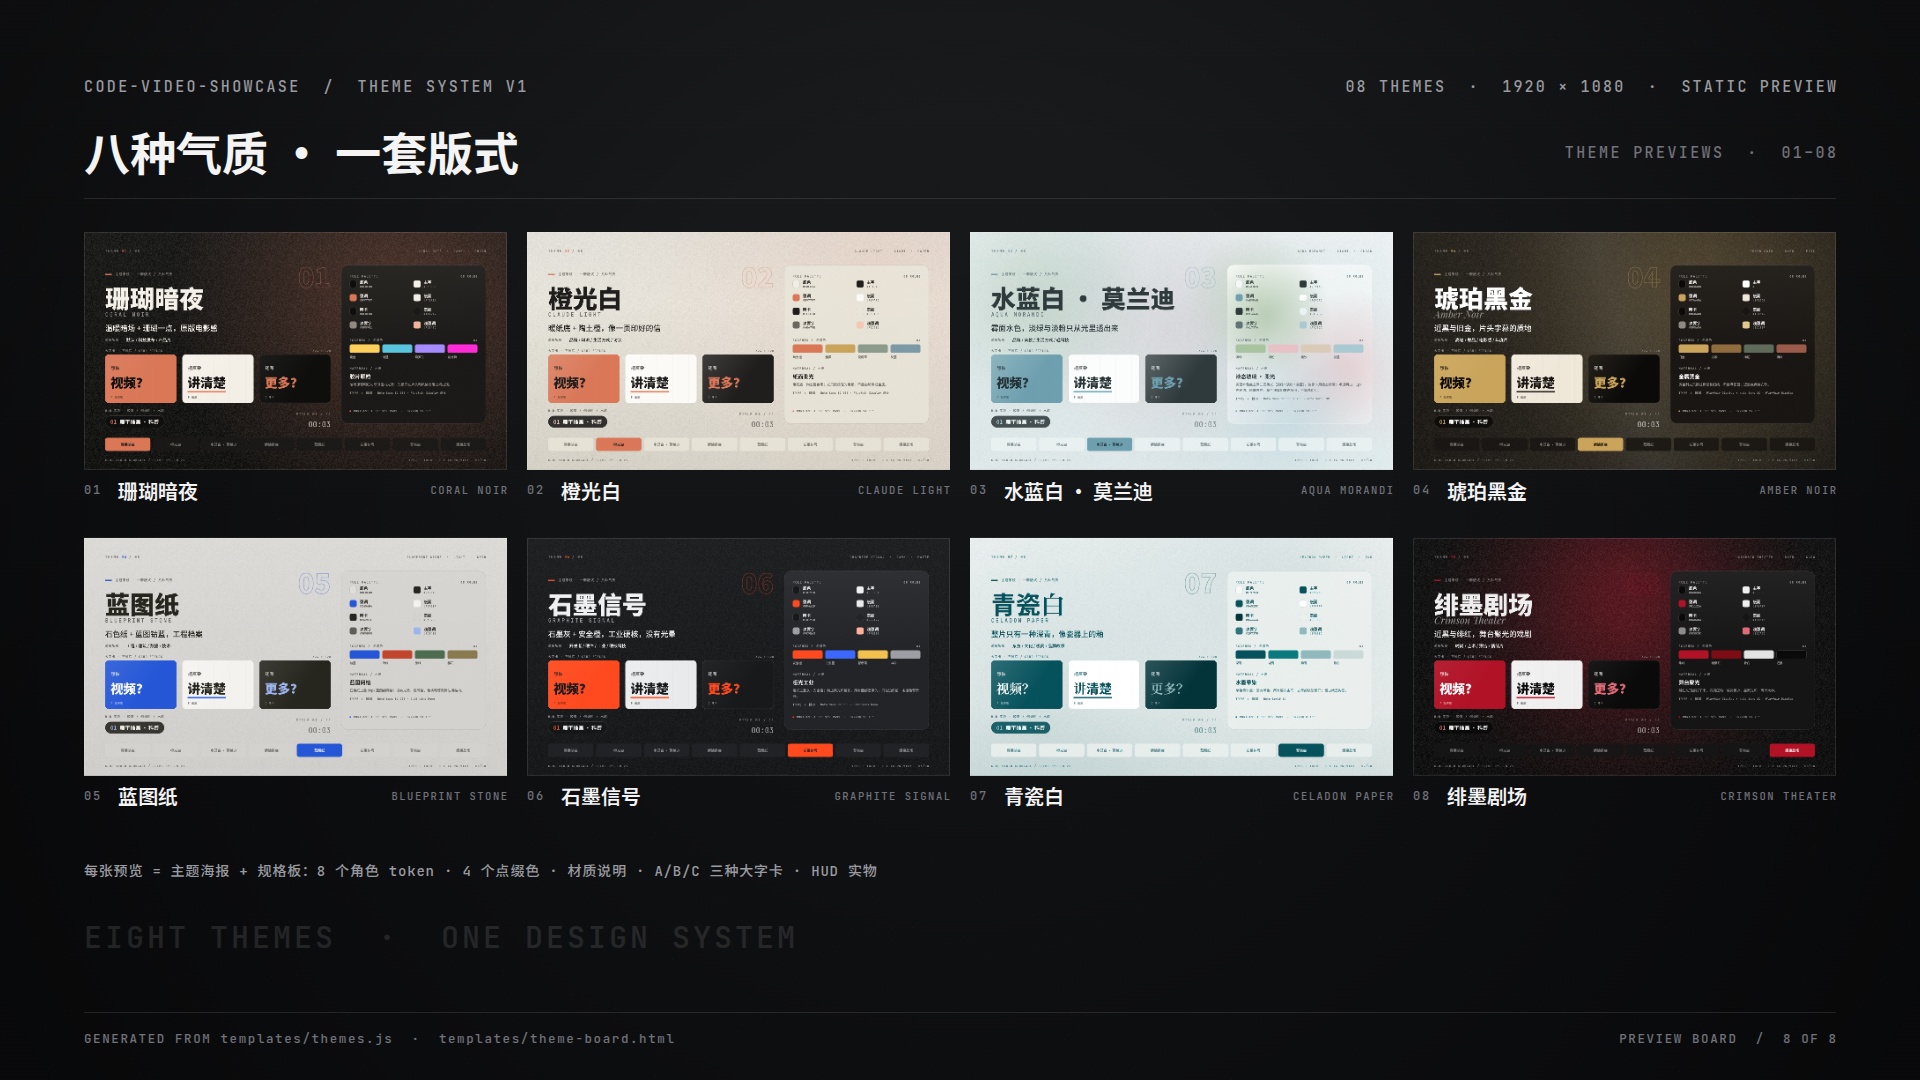
Task: Click the BLUEPRINT STONE label
Action: tap(450, 797)
